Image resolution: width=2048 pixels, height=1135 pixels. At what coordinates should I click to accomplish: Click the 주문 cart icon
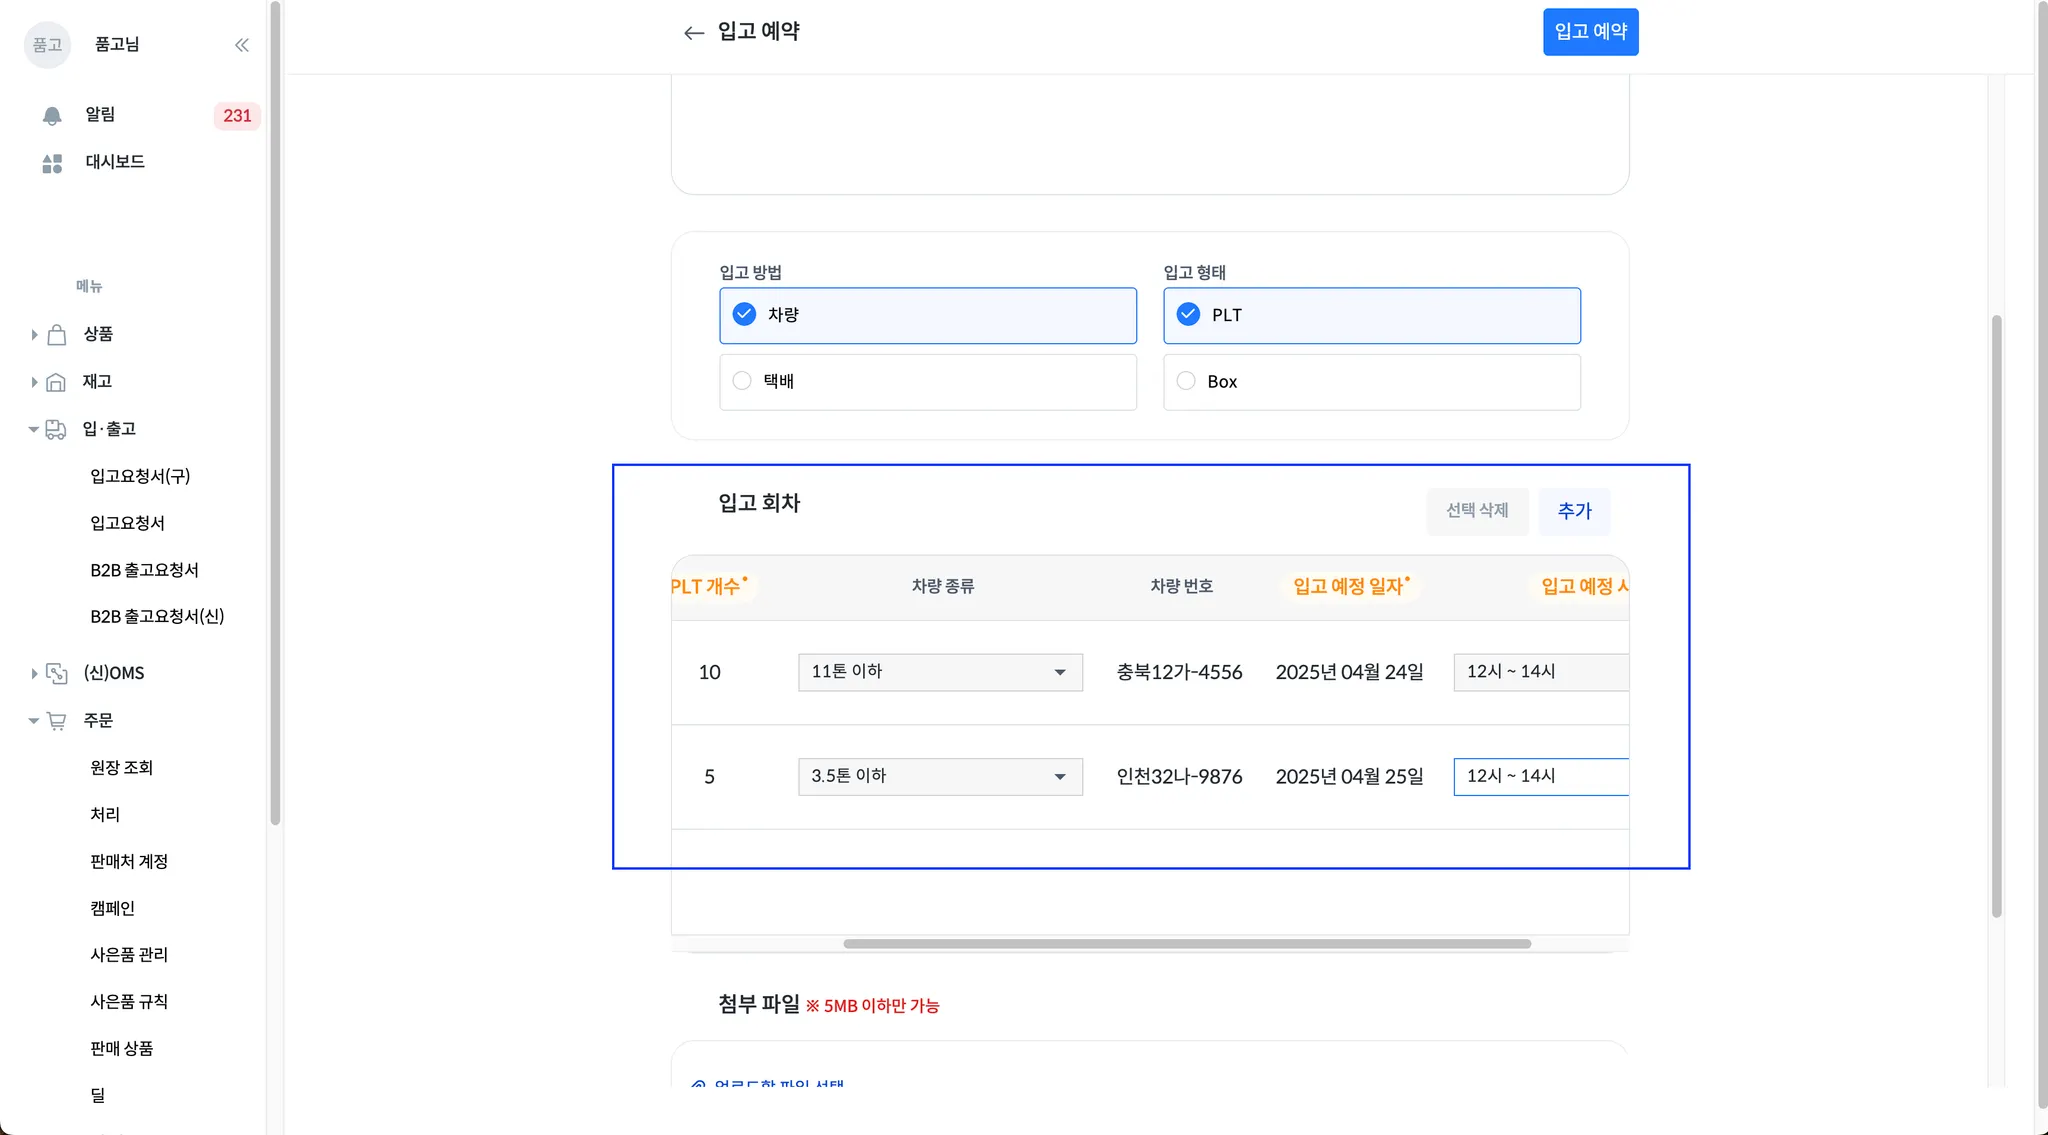tap(57, 721)
